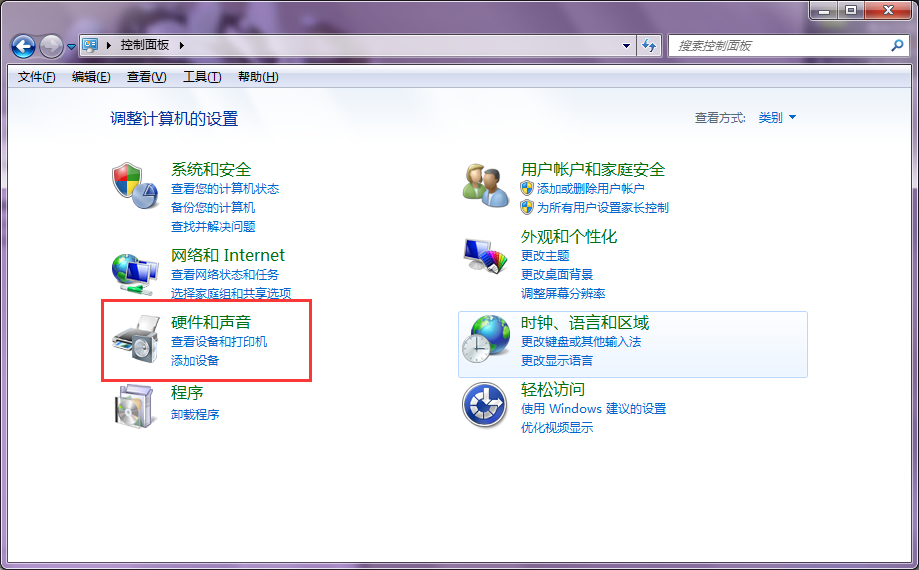Open the 编辑(E) menu
This screenshot has height=570, width=919.
tap(91, 77)
